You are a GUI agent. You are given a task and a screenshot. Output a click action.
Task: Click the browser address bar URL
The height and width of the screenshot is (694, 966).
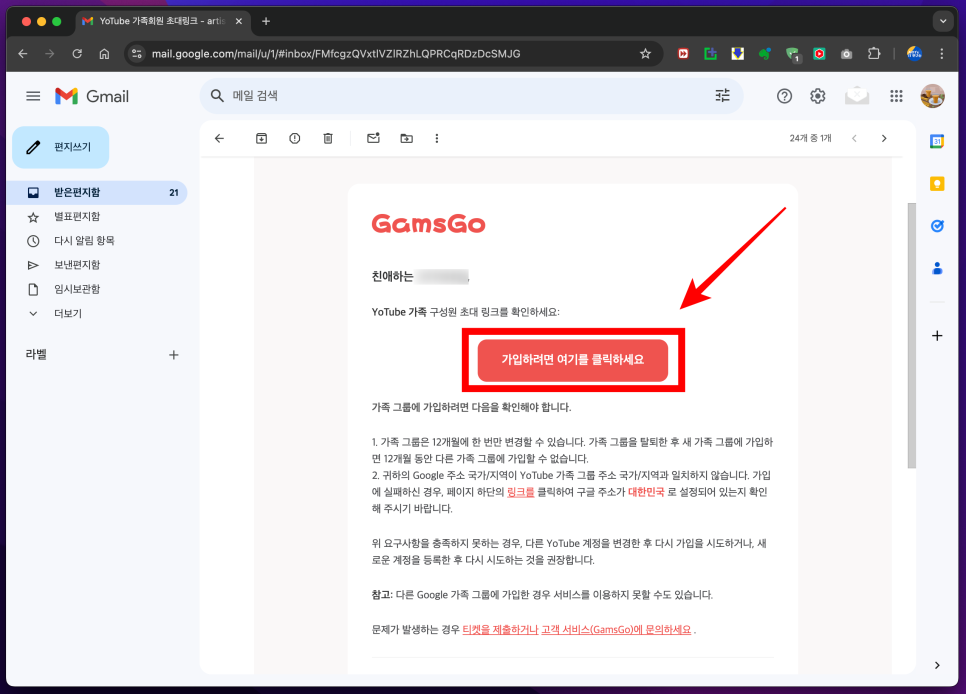click(x=336, y=54)
